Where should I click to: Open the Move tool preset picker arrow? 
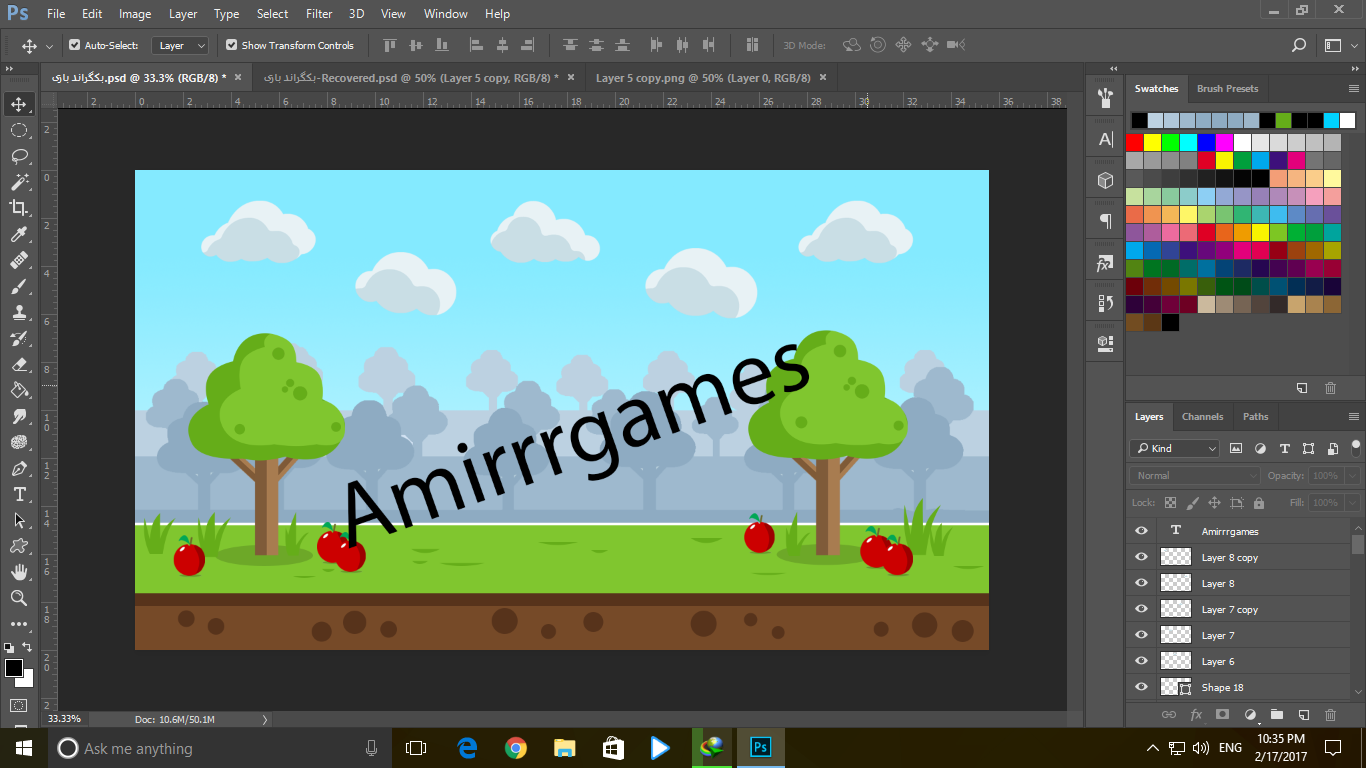(49, 46)
